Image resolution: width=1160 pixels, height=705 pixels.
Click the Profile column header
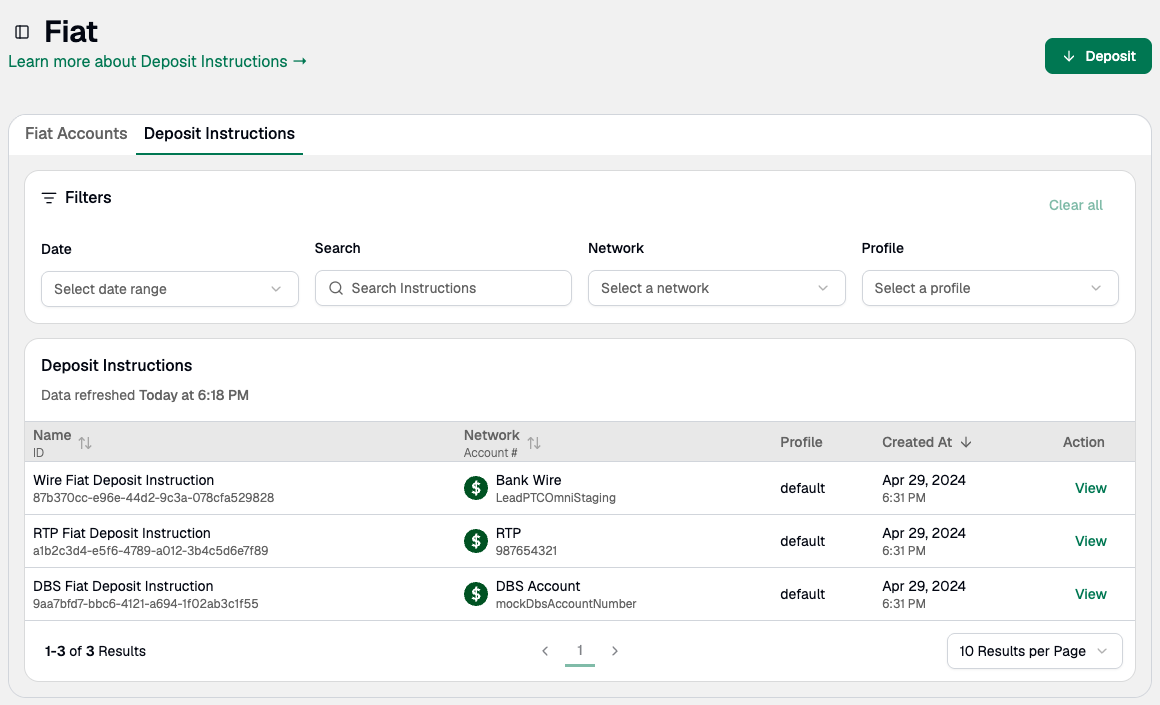(801, 442)
